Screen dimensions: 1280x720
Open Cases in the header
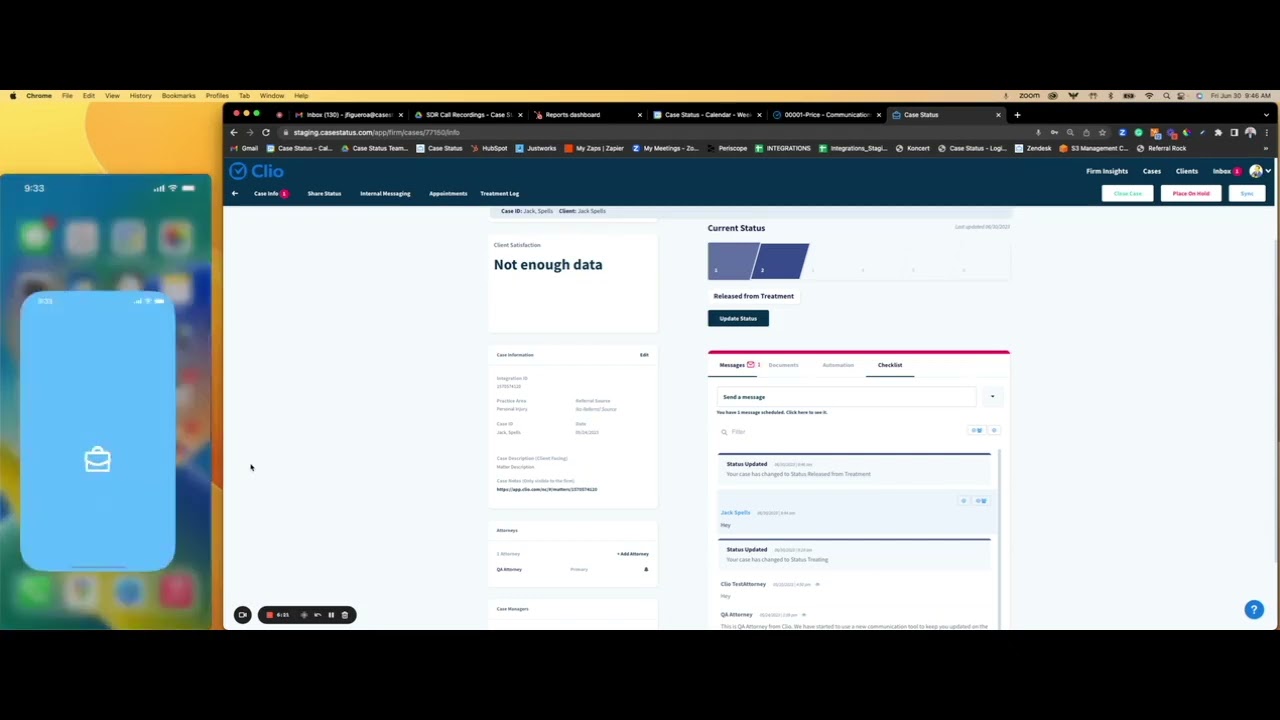(1152, 171)
